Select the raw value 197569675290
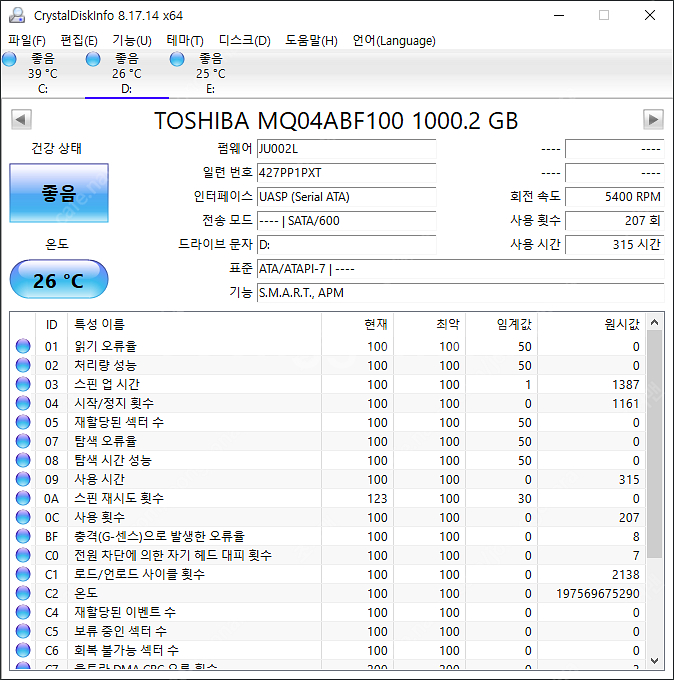The height and width of the screenshot is (680, 674). 598,594
